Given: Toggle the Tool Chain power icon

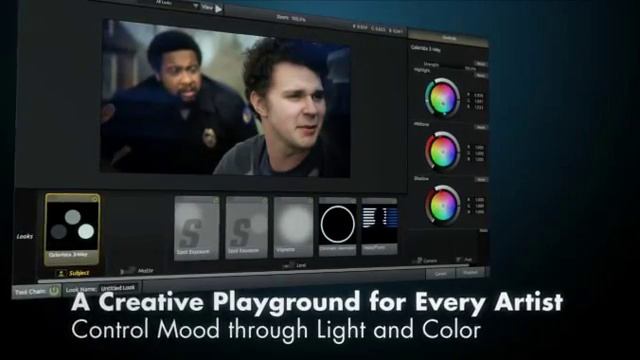Looking at the screenshot, I should point(54,291).
